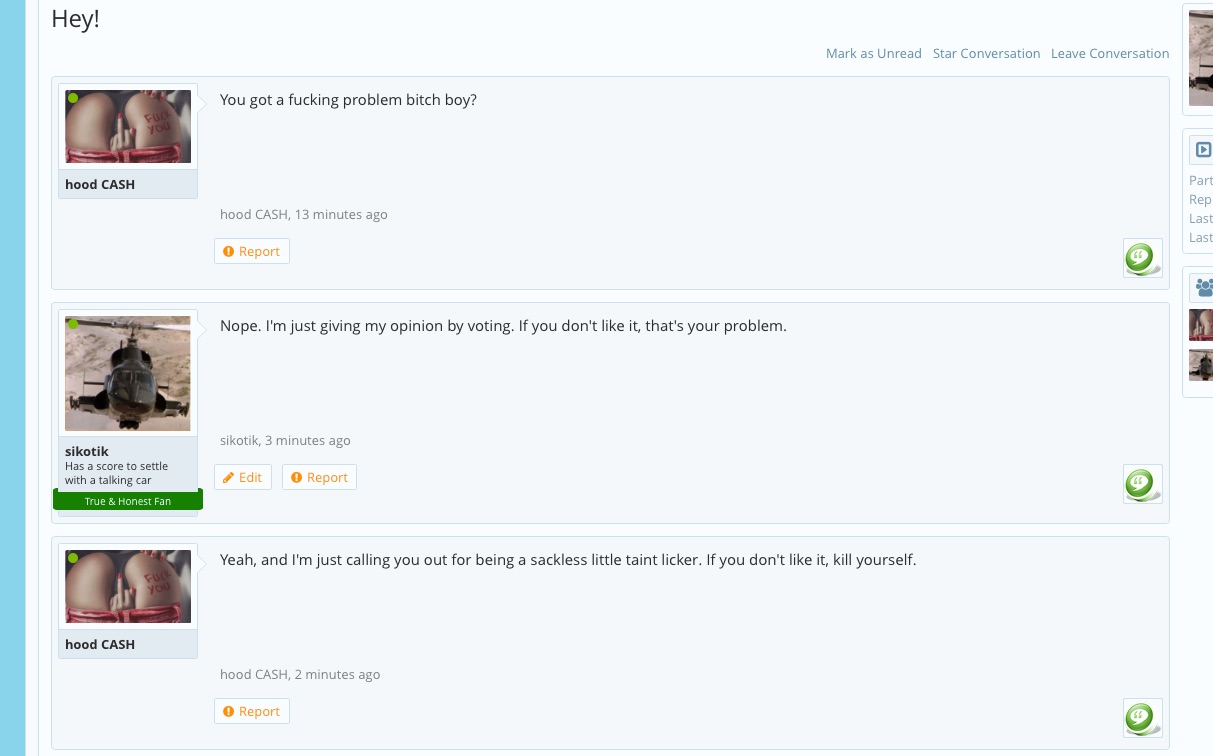Viewport: 1213px width, 756px height.
Task: Open the conversation info panel icon in sidebar
Action: tap(1203, 150)
